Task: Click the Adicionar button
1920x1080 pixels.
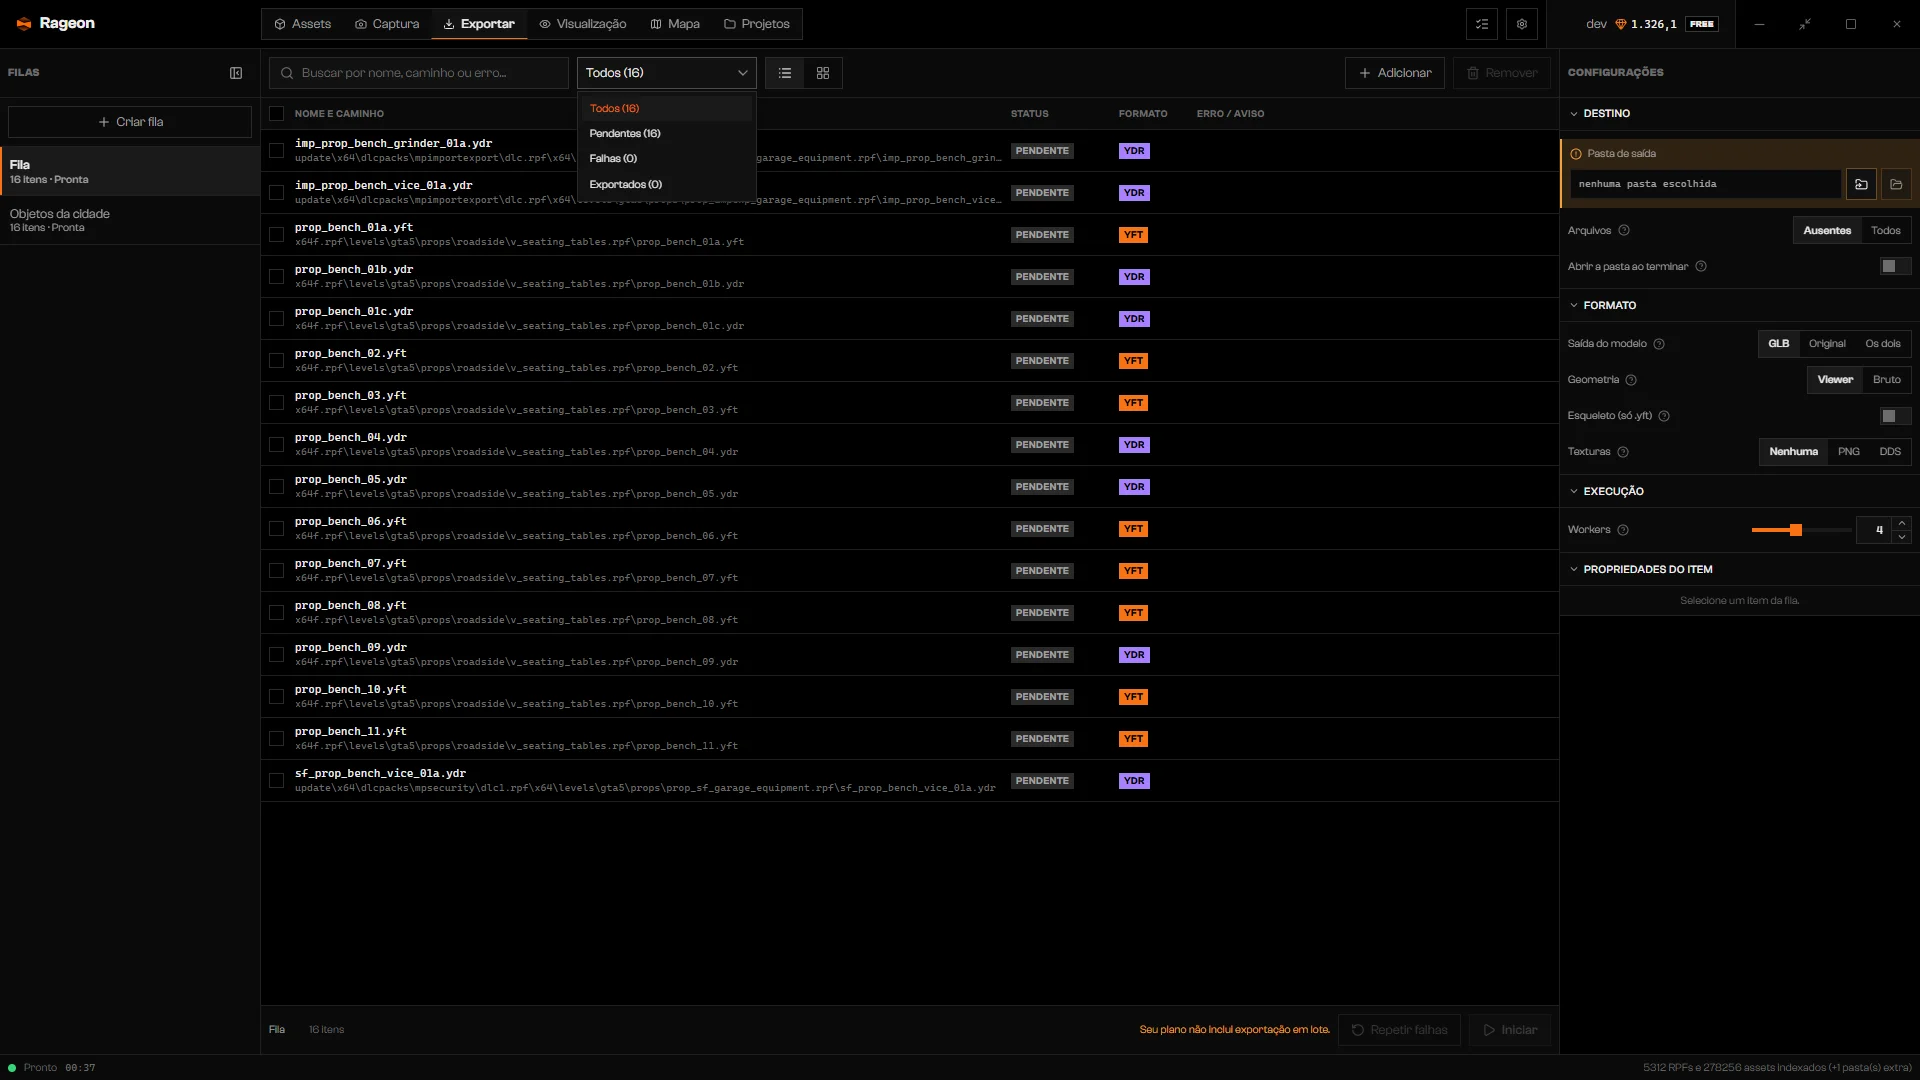Action: click(x=1395, y=73)
